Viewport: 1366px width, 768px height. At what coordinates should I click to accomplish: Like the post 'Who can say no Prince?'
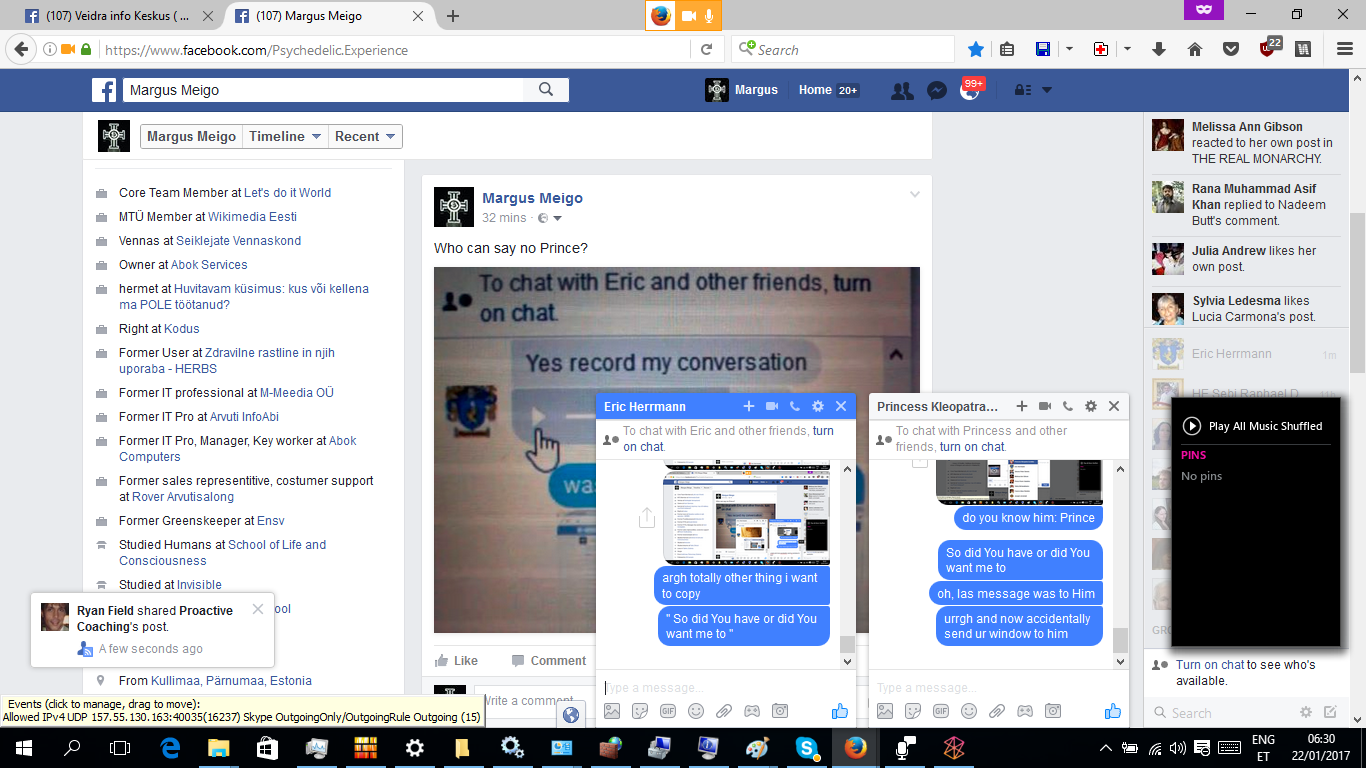[456, 661]
